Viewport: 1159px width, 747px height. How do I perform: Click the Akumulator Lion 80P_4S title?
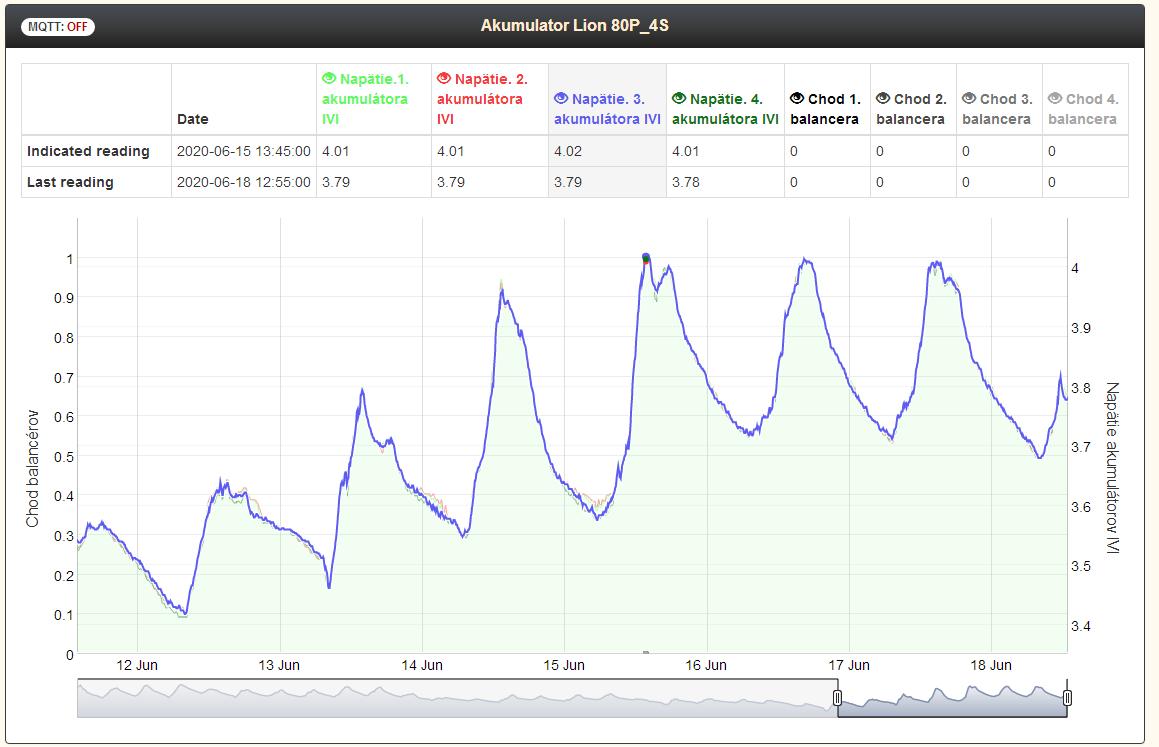point(574,25)
